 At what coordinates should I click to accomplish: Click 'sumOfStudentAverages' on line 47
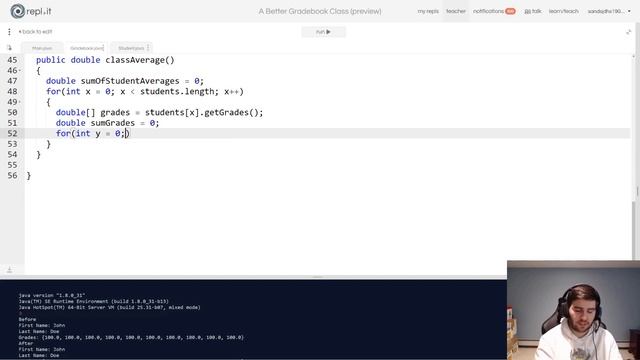tap(130, 81)
